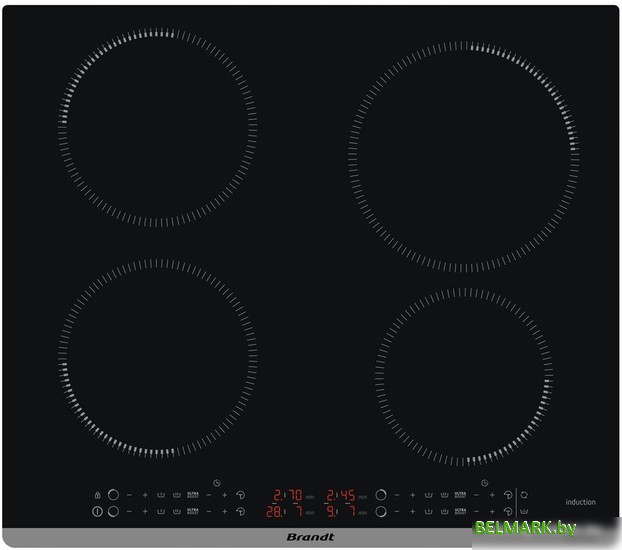622x550 pixels.
Task: Tap the zone selector circle beside the padlock
Action: tap(113, 495)
